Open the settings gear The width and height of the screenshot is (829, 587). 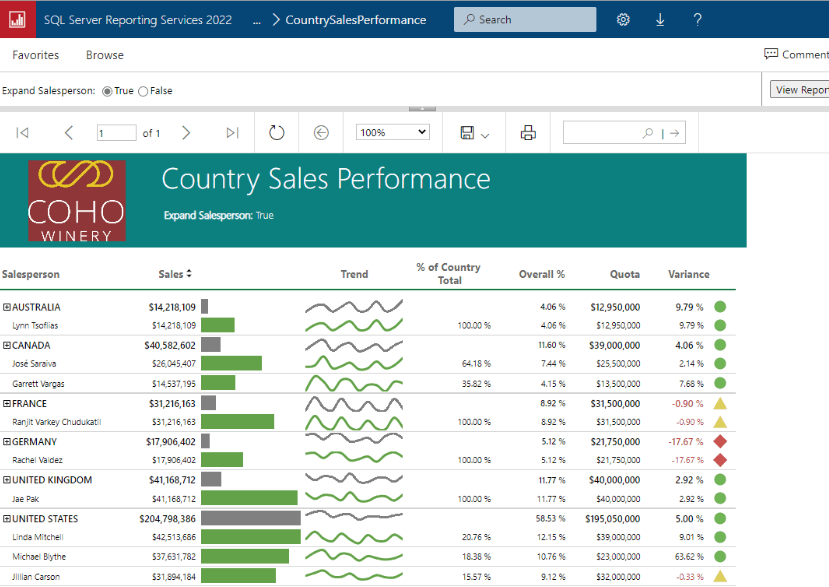(623, 20)
